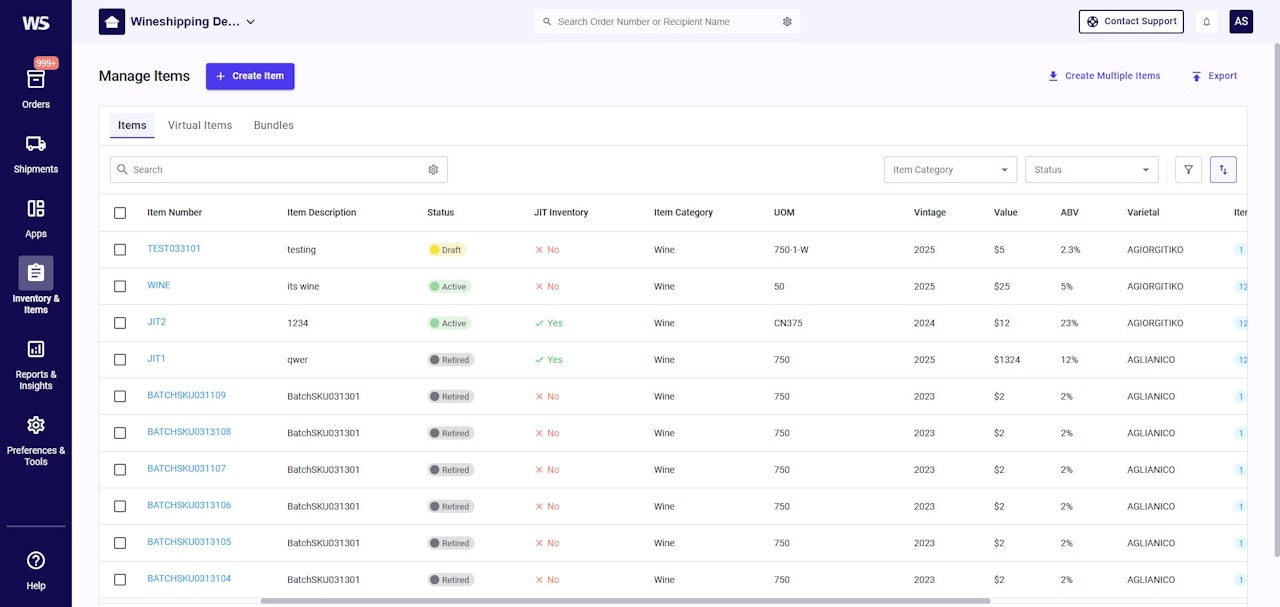Tick the select-all header checkbox
This screenshot has width=1280, height=607.
[120, 213]
